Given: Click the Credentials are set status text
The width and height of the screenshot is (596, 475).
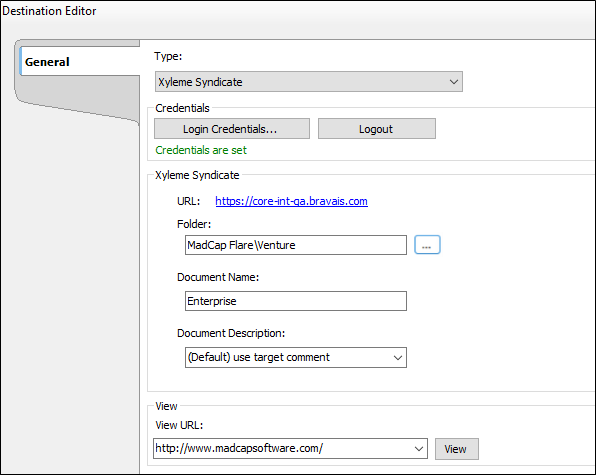Looking at the screenshot, I should [201, 150].
